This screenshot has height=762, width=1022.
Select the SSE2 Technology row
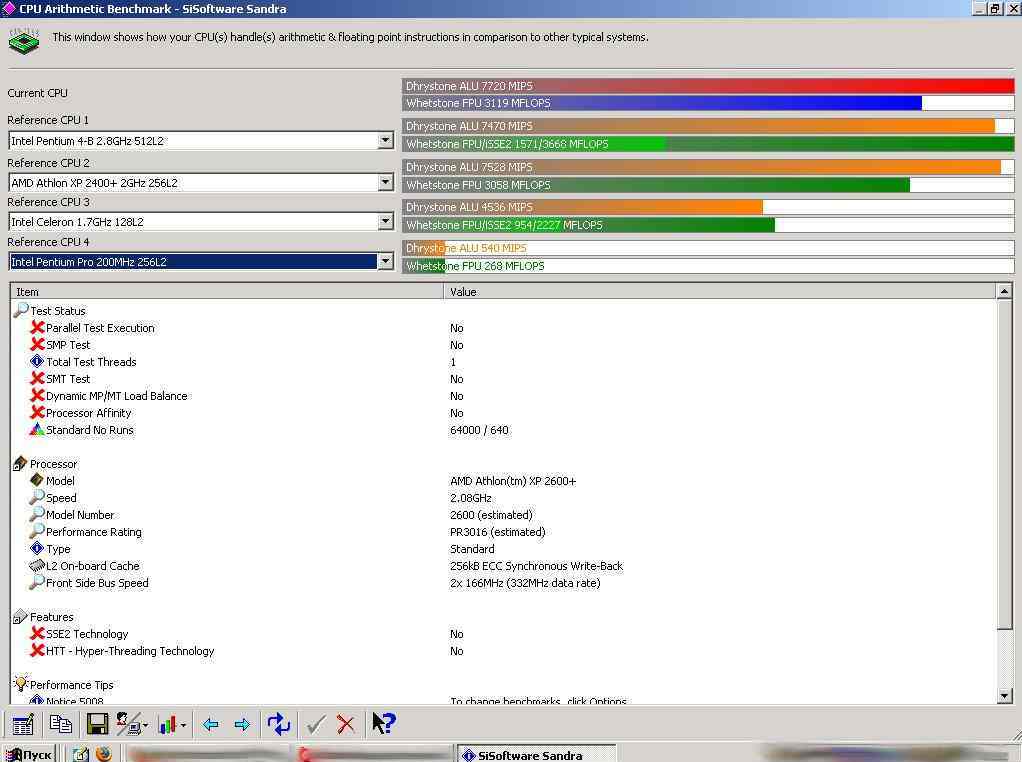click(87, 634)
